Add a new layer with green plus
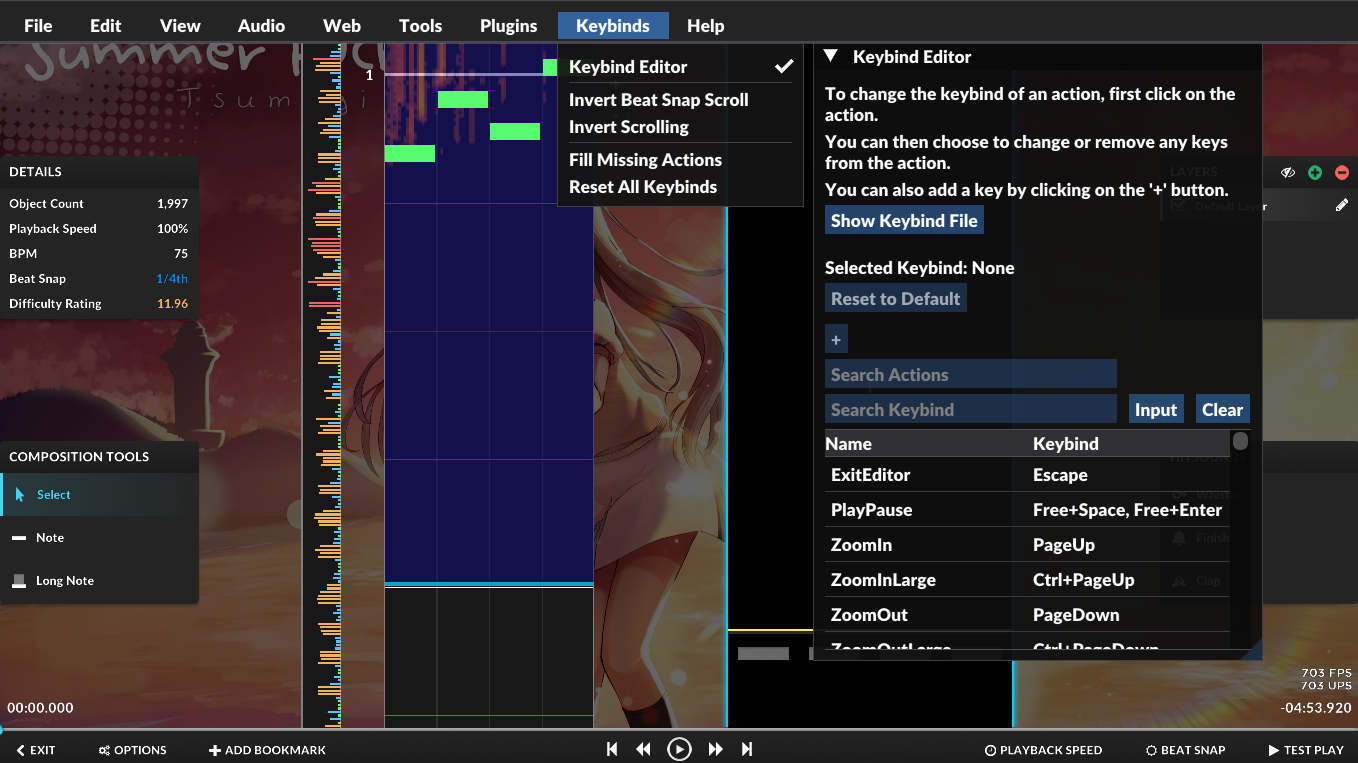 pos(1315,173)
